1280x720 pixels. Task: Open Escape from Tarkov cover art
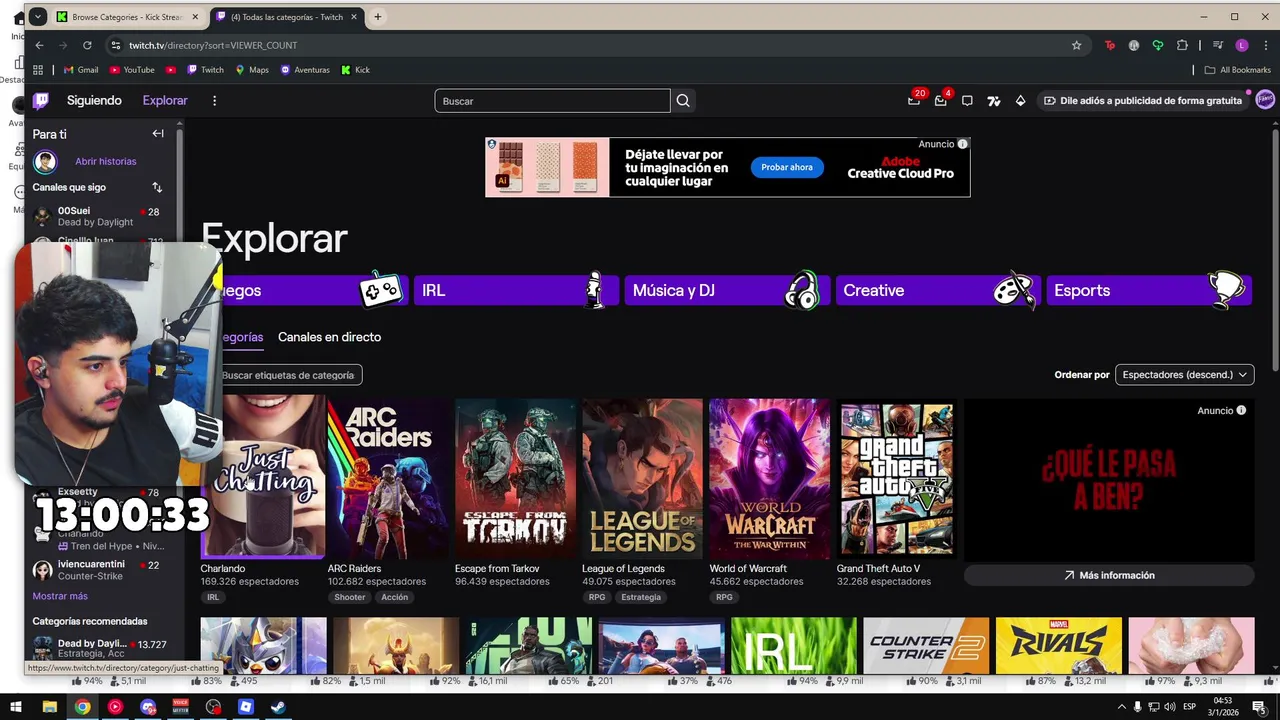pyautogui.click(x=515, y=479)
